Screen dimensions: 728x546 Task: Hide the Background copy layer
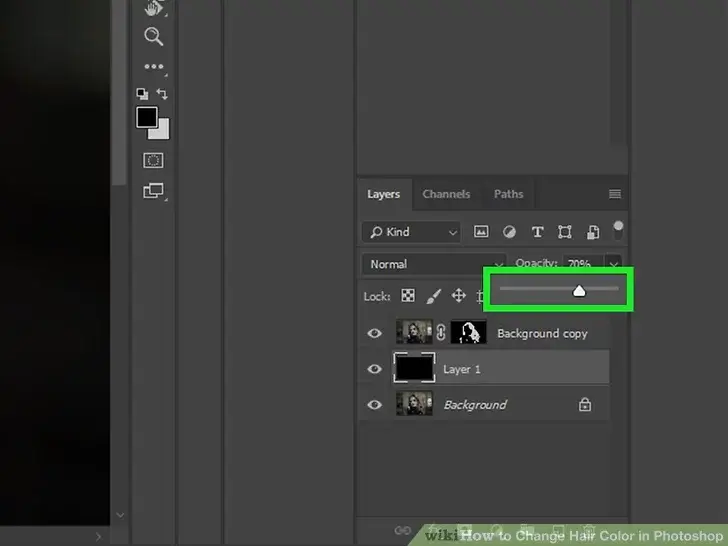coord(375,334)
